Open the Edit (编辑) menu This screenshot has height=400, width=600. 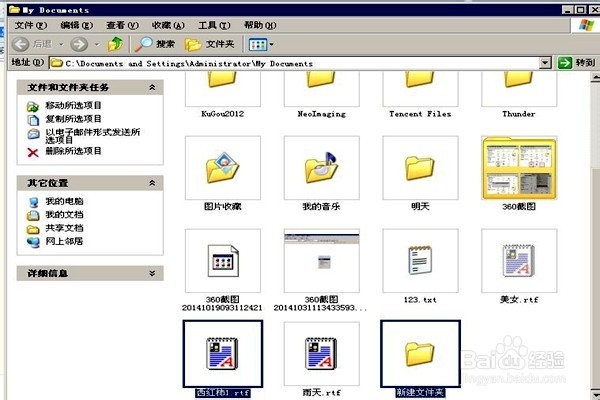pos(77,25)
